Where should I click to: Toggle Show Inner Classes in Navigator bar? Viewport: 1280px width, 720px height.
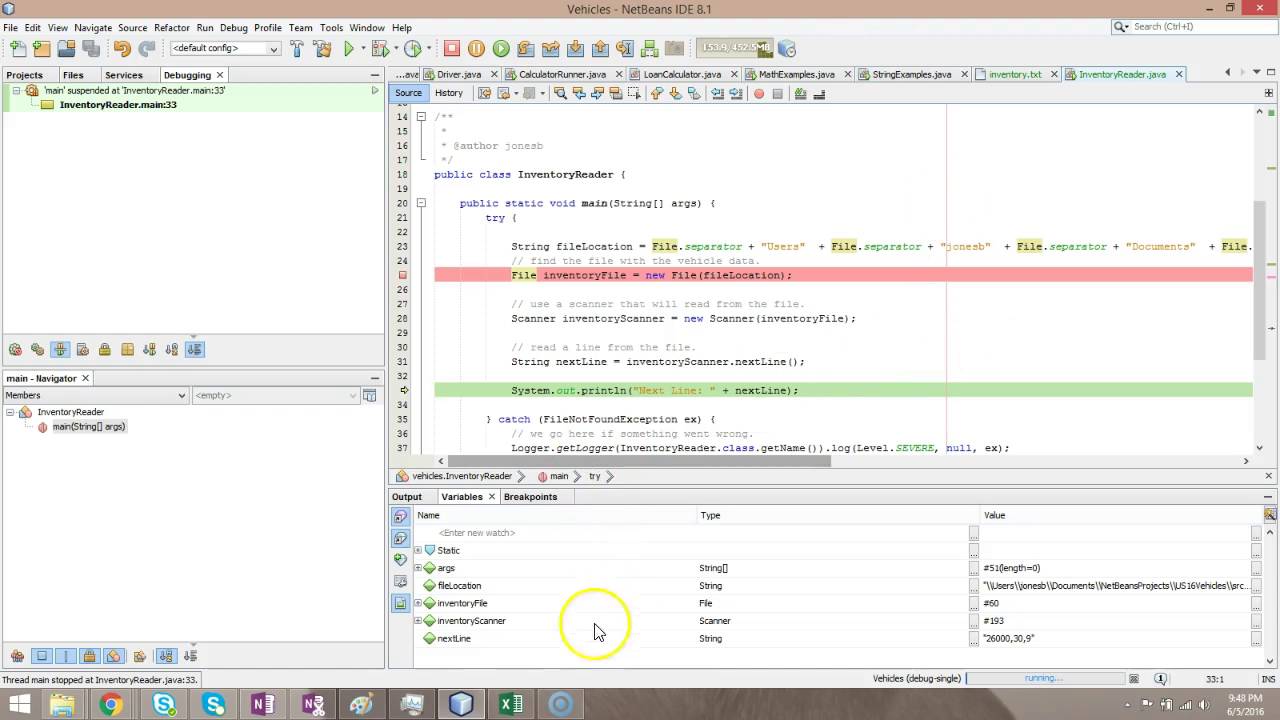[x=113, y=656]
